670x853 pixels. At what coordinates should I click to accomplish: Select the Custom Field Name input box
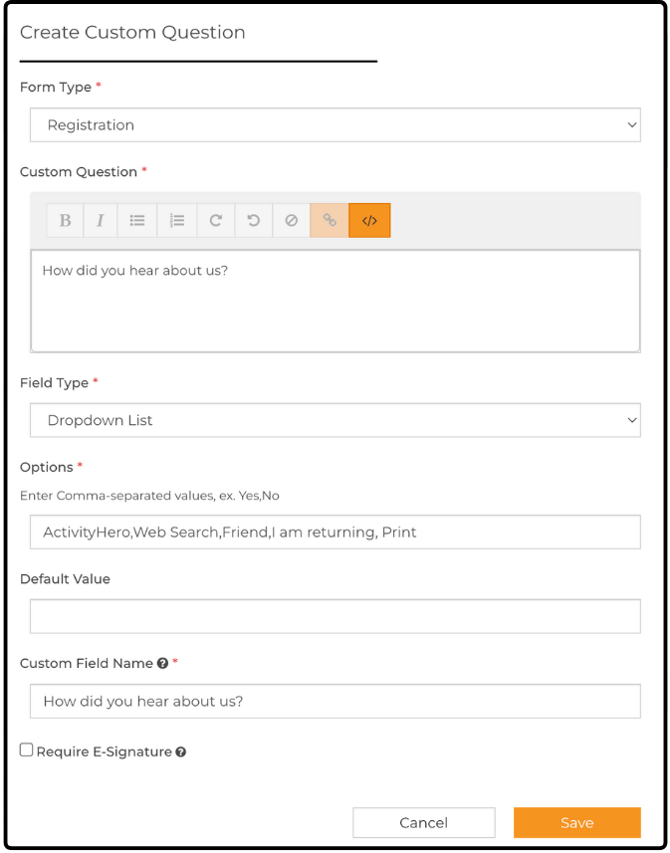point(335,701)
